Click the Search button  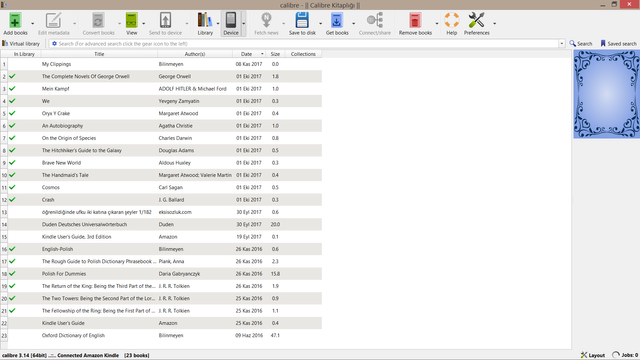coord(581,44)
